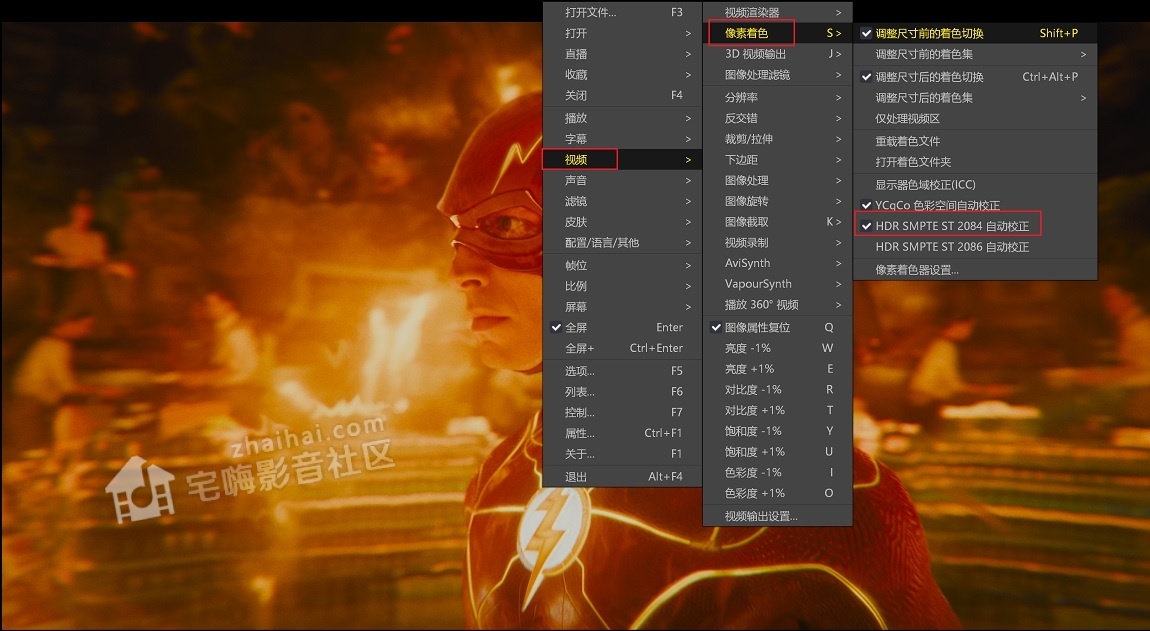Decrease hue with 色彩度 -1%

coord(777,472)
